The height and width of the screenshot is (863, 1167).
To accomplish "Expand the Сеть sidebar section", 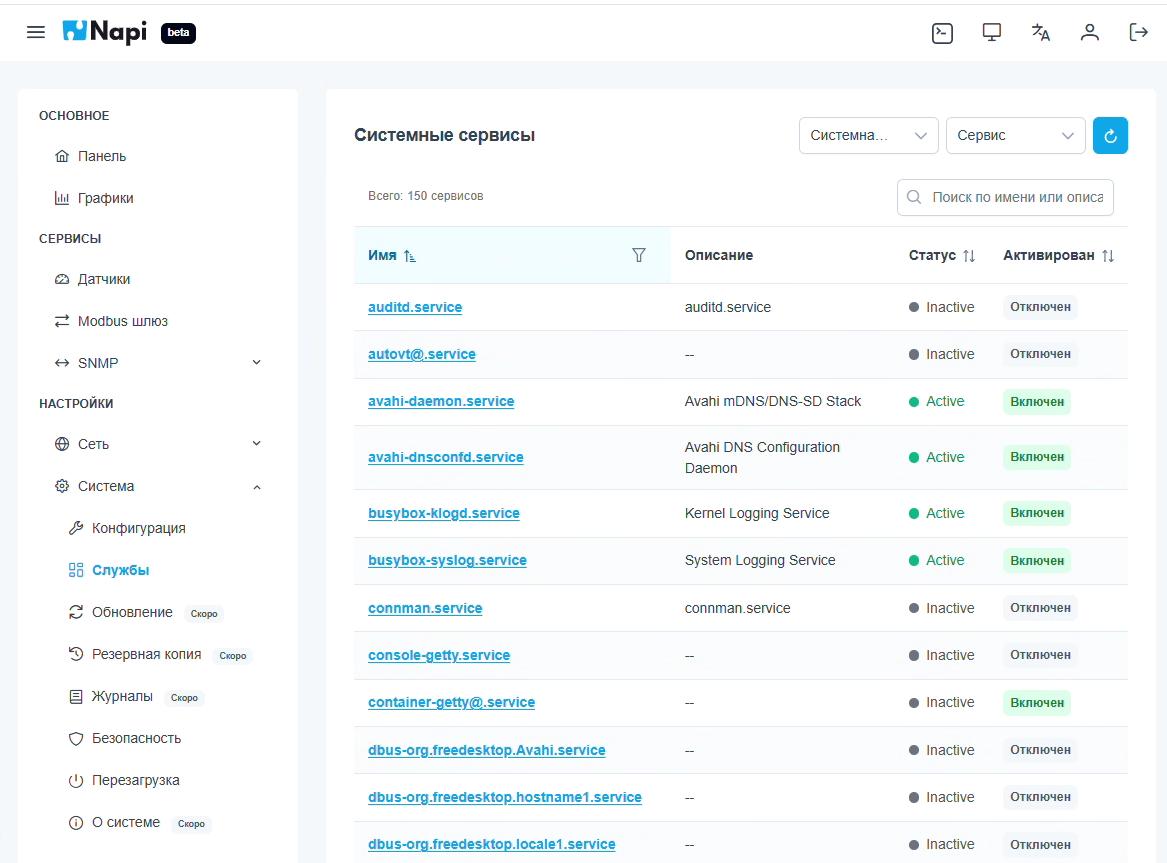I will tap(256, 444).
